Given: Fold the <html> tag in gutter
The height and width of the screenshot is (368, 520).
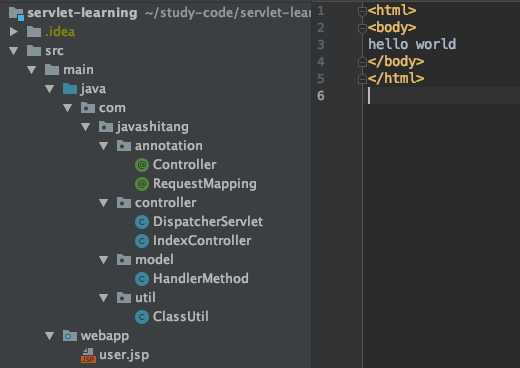Looking at the screenshot, I should tap(362, 11).
